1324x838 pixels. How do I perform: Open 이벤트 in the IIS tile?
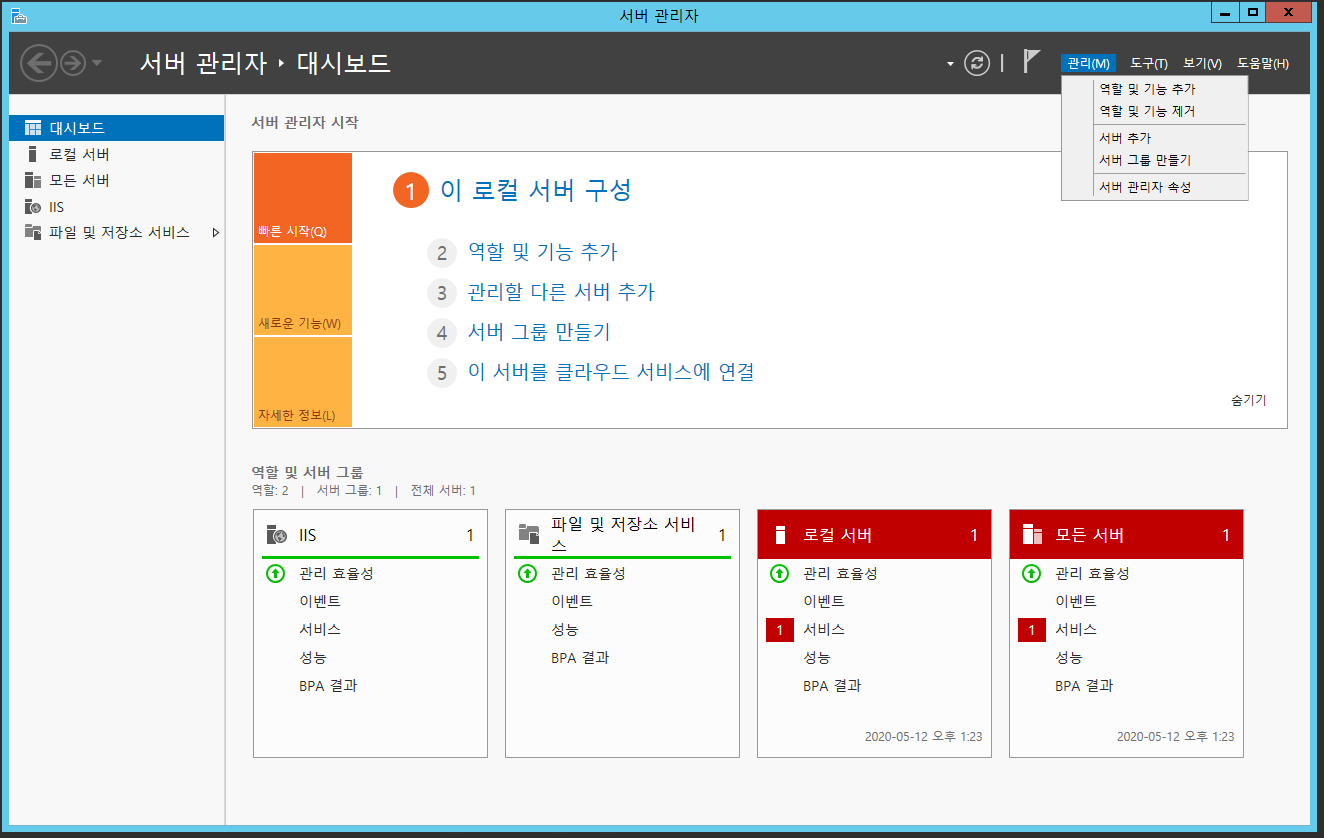pos(320,601)
